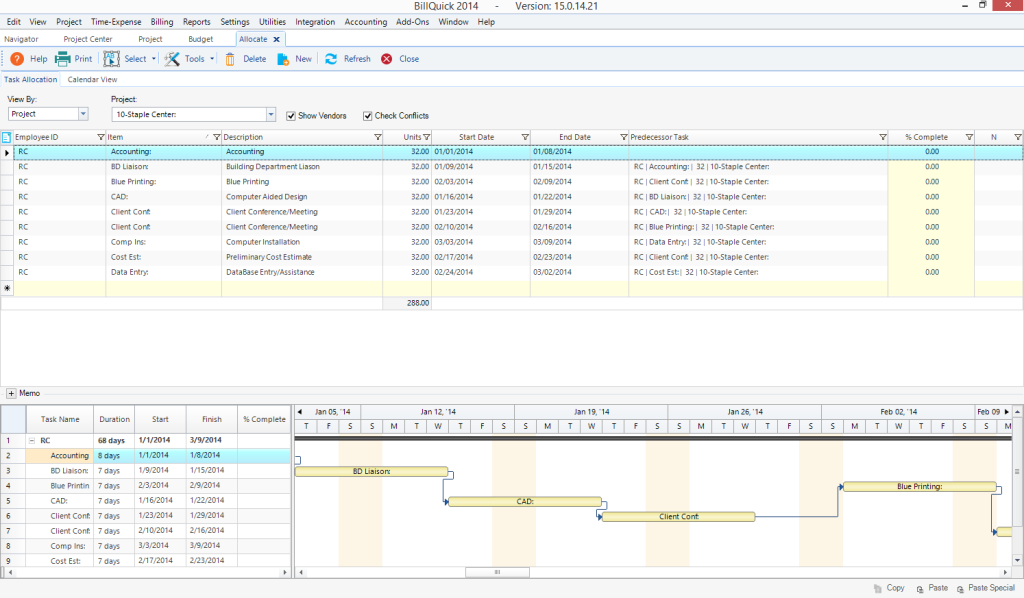Viewport: 1024px width, 598px height.
Task: Create a New allocation entry
Action: [x=295, y=59]
